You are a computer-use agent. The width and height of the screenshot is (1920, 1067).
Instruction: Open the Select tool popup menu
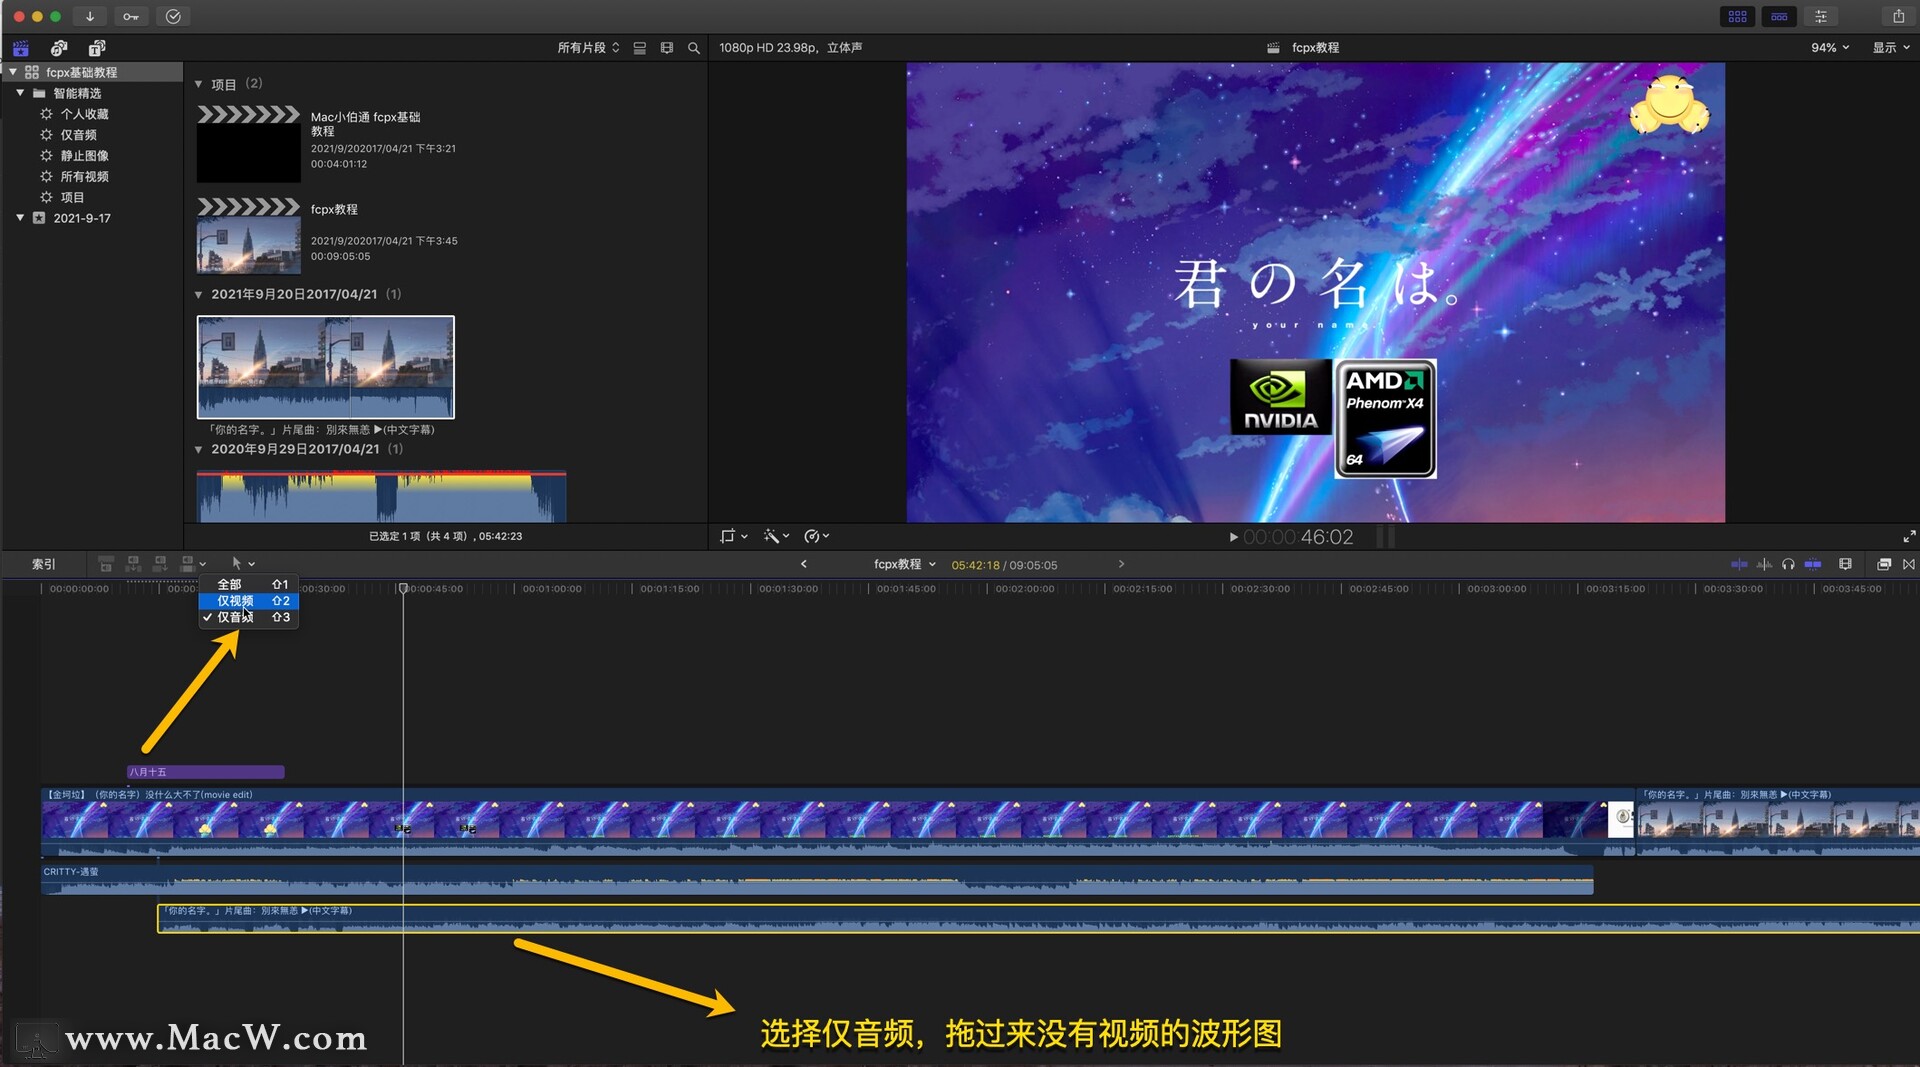243,564
